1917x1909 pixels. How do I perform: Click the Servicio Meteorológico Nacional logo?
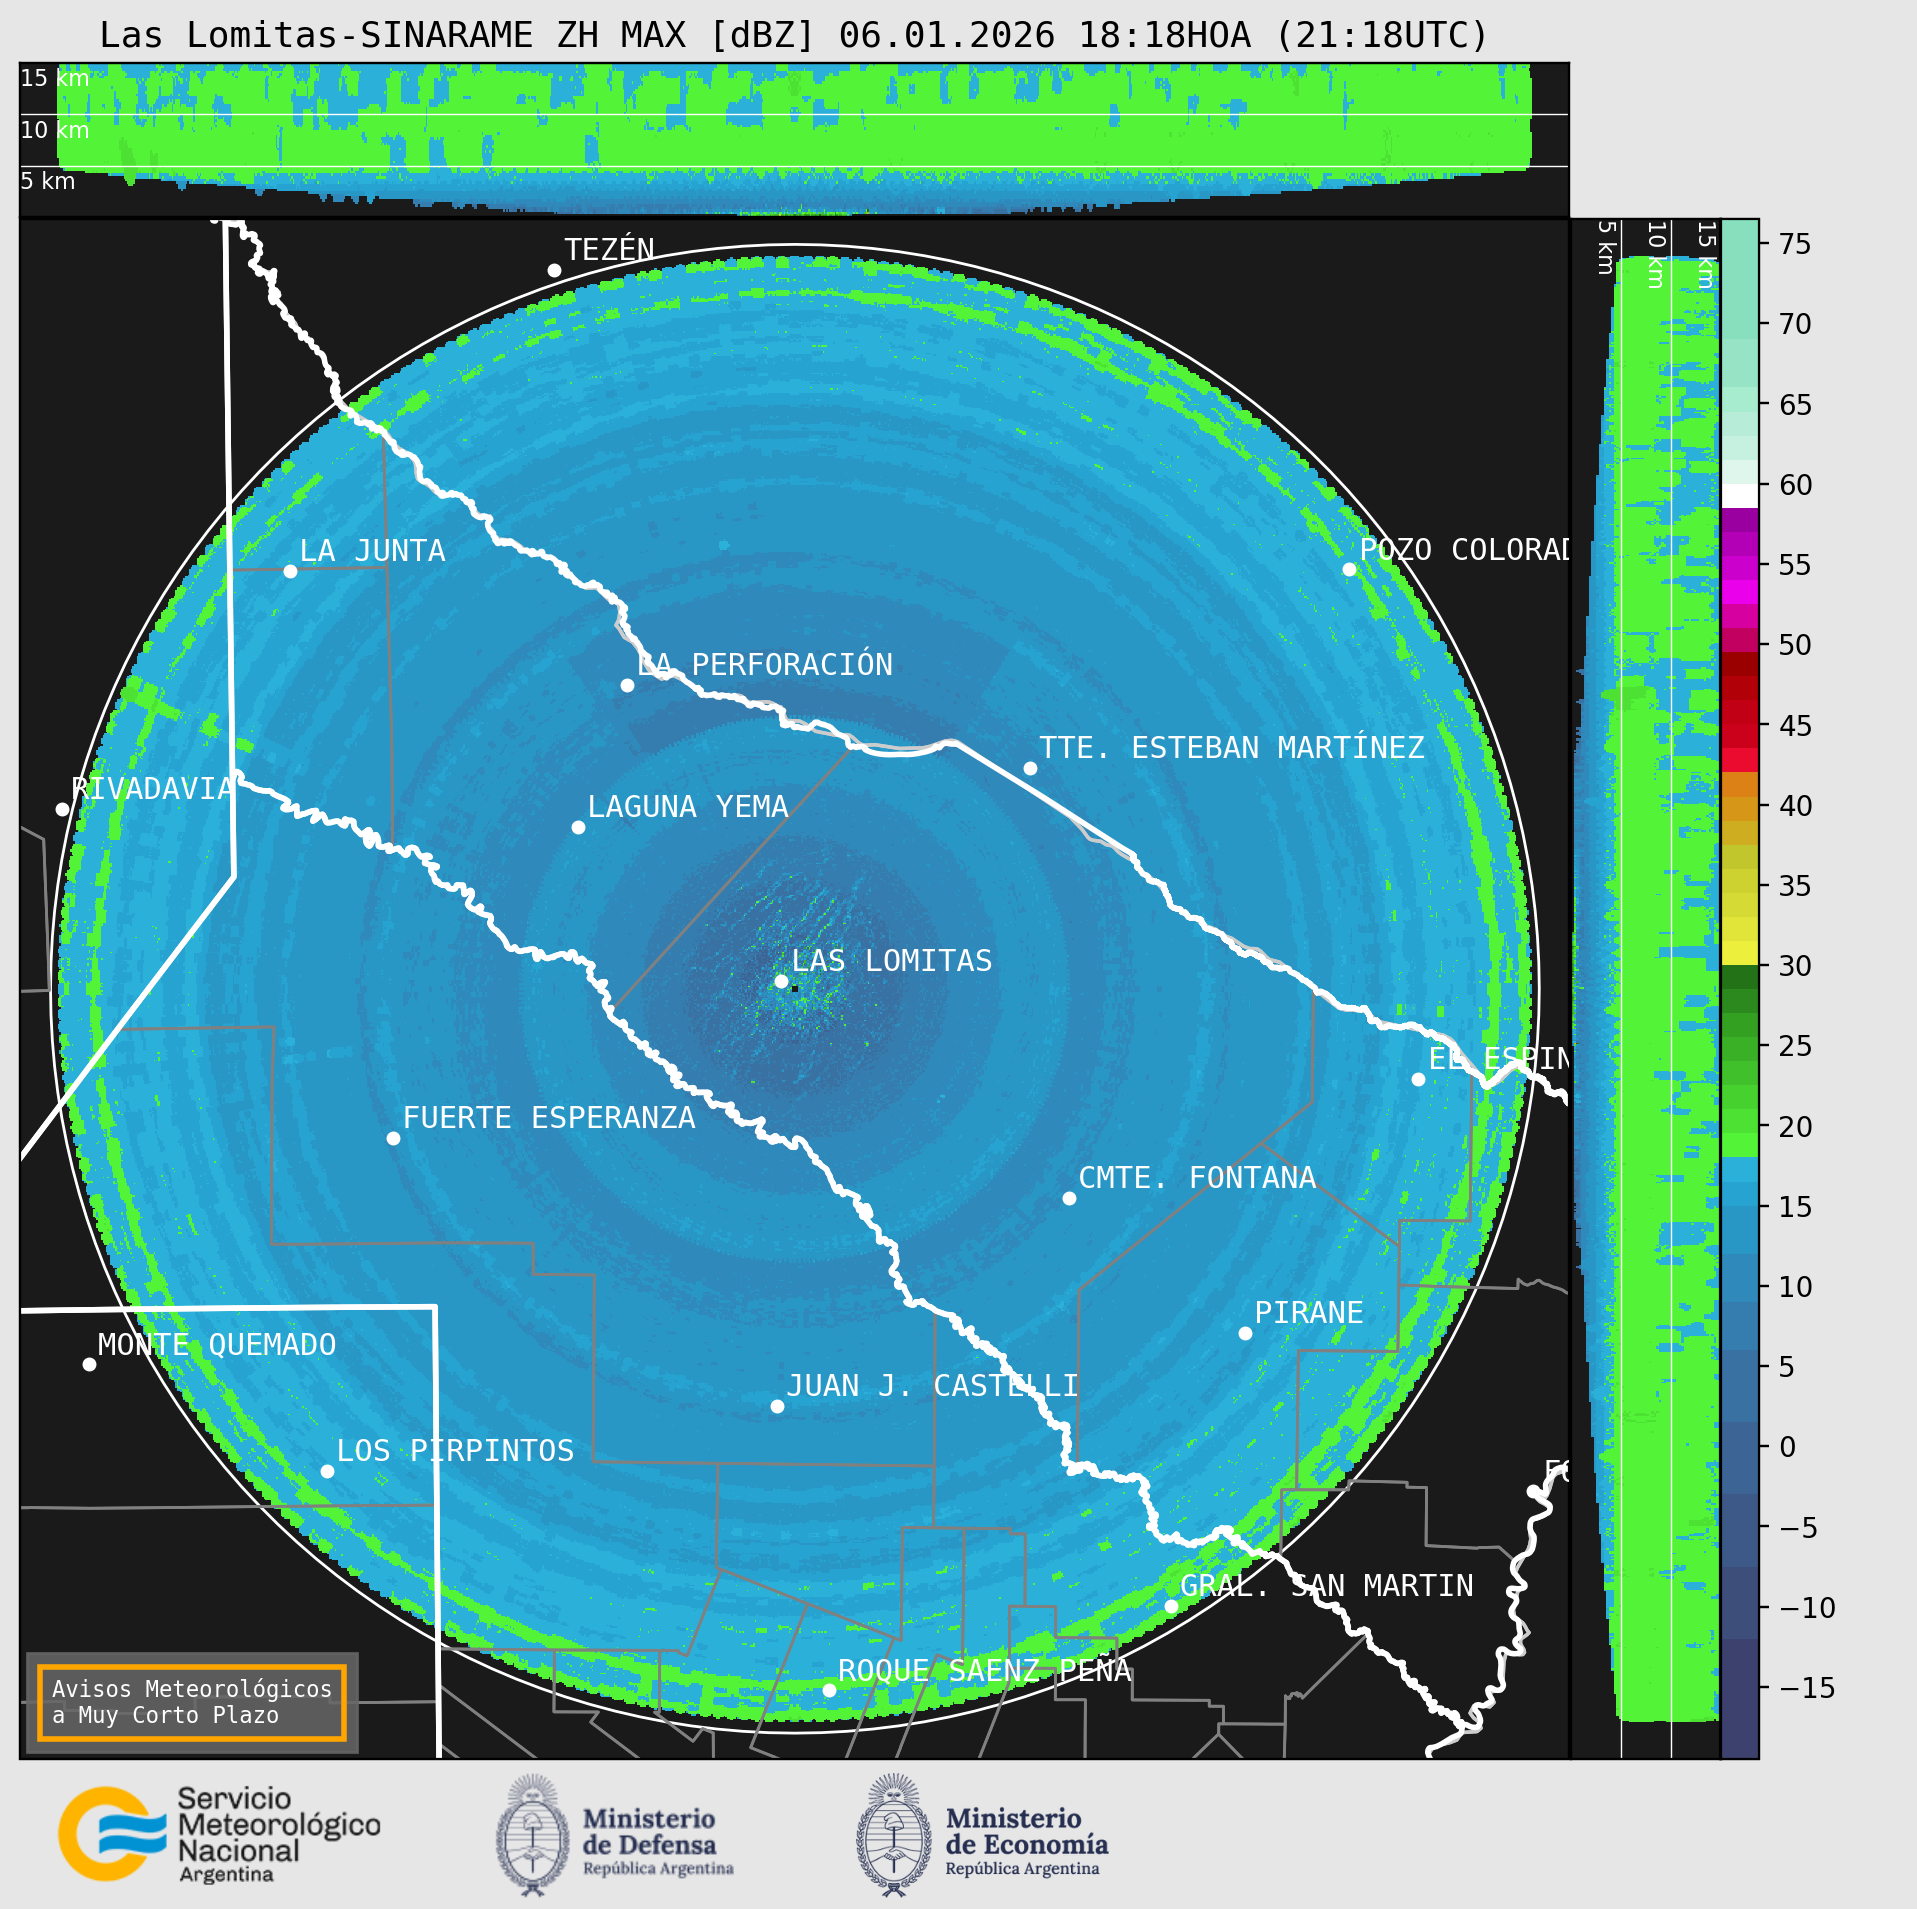coord(219,1834)
